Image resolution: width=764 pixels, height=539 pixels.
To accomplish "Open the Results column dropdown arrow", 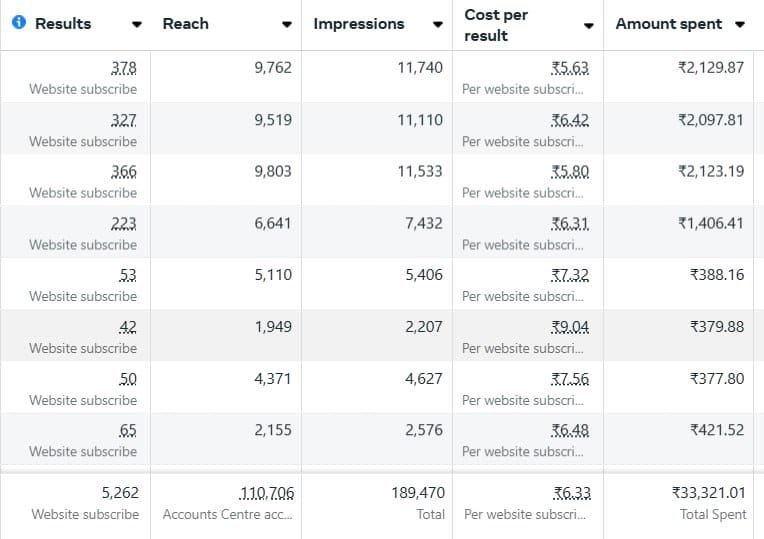I will click(137, 25).
